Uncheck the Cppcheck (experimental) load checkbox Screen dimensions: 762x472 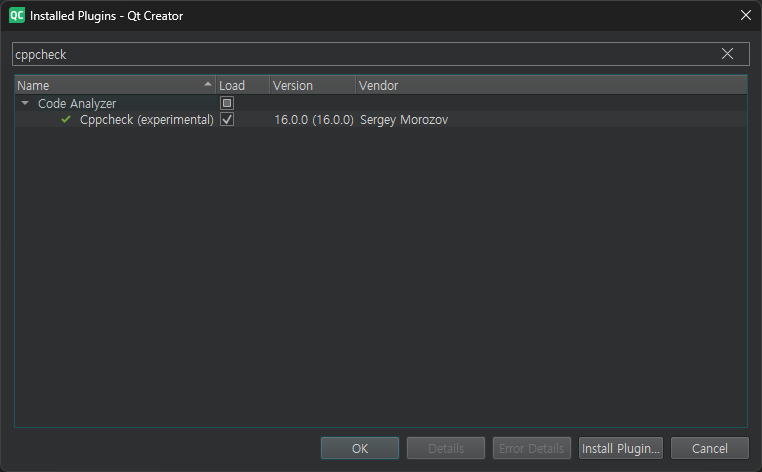click(227, 120)
